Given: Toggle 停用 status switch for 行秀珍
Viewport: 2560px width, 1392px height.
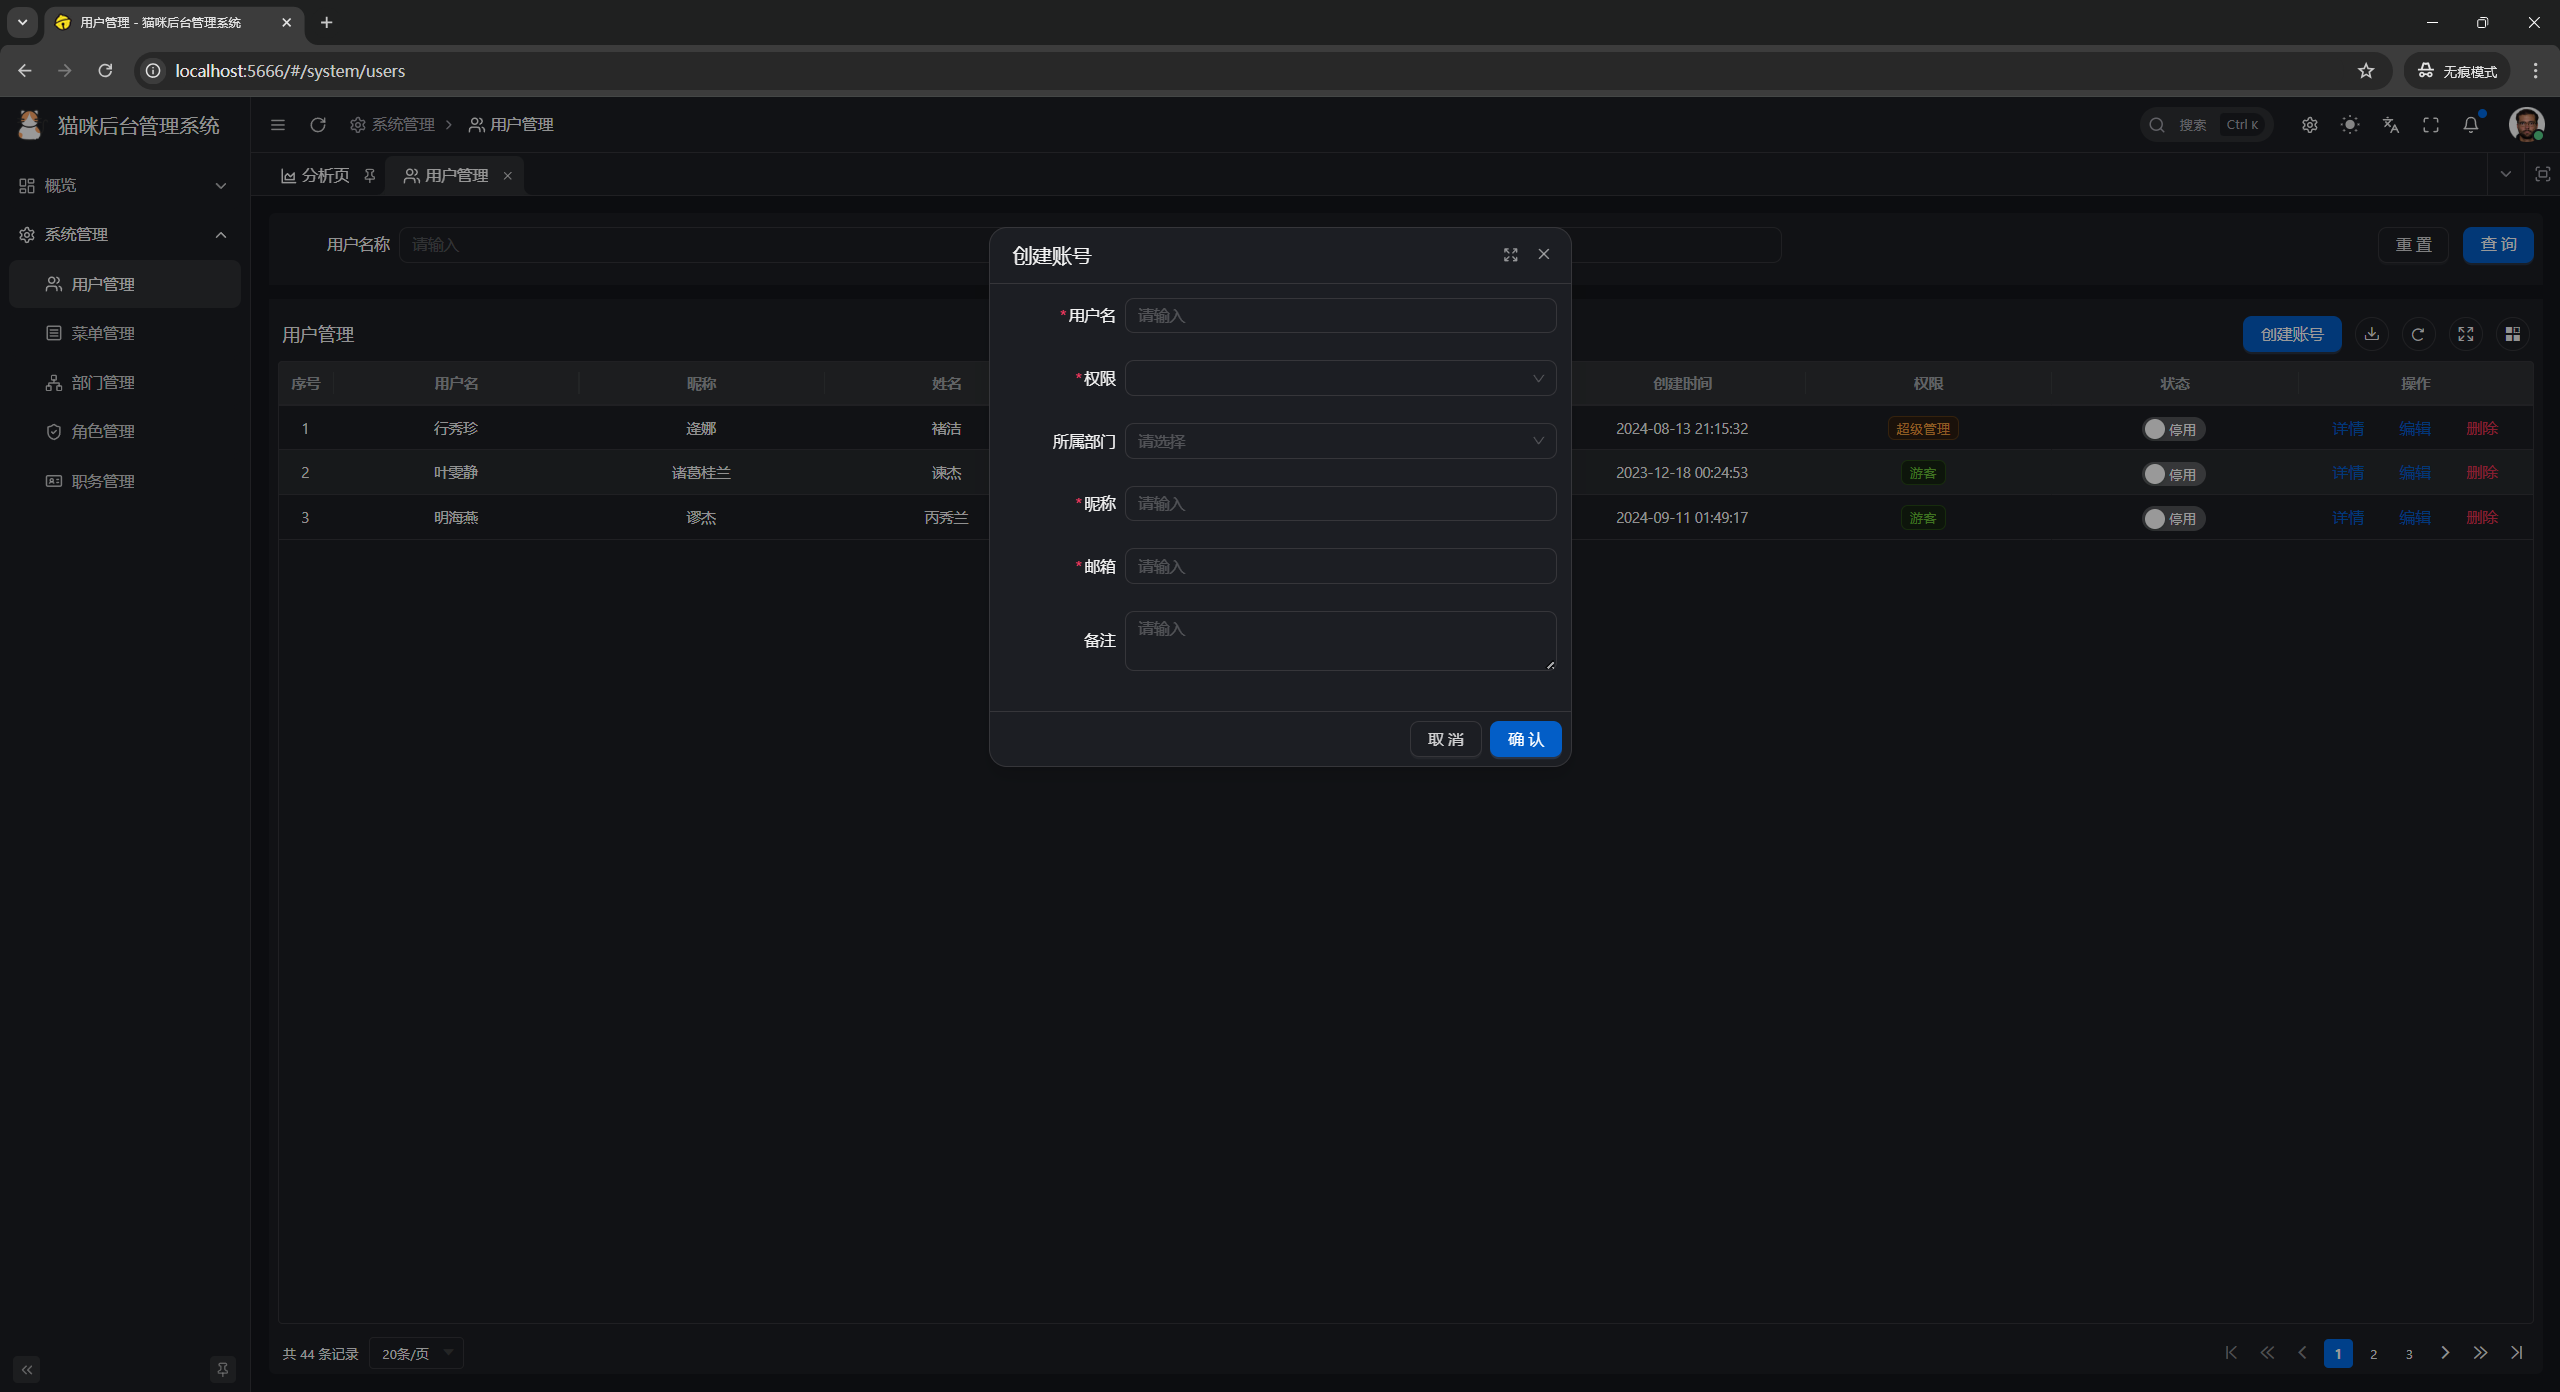Looking at the screenshot, I should (2172, 429).
